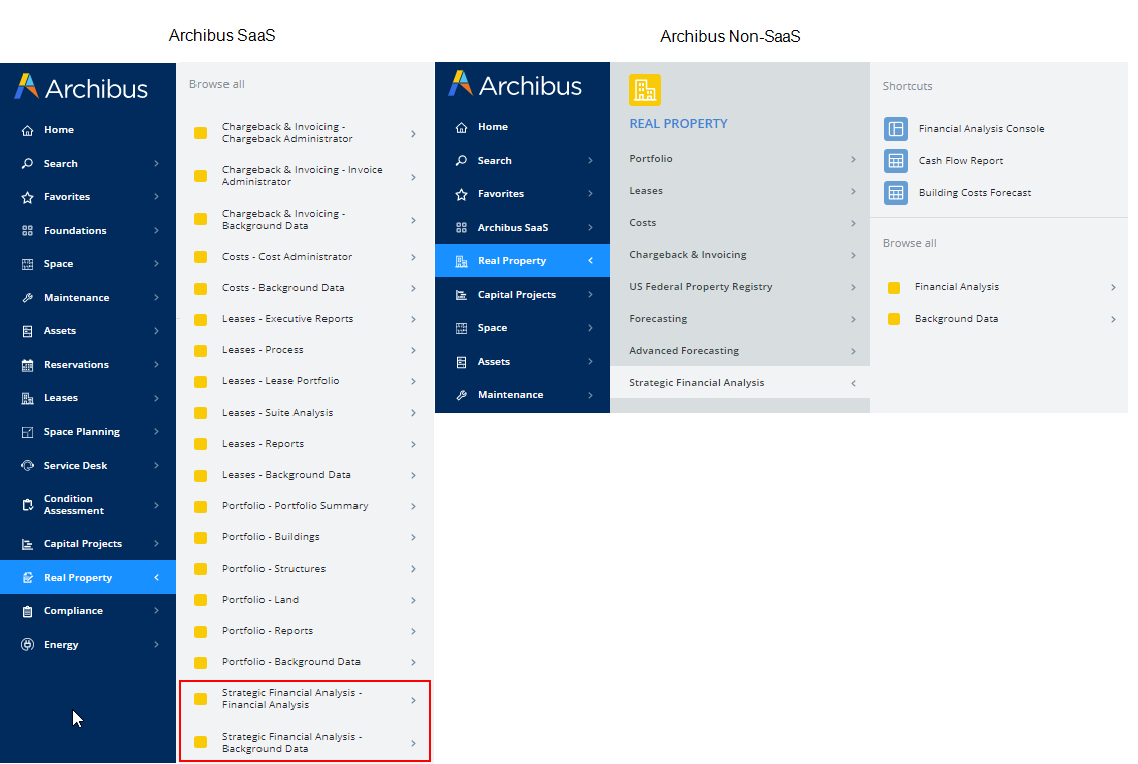Click yellow square beside Portfolio - Buildings
Image resolution: width=1138 pixels, height=764 pixels.
200,538
